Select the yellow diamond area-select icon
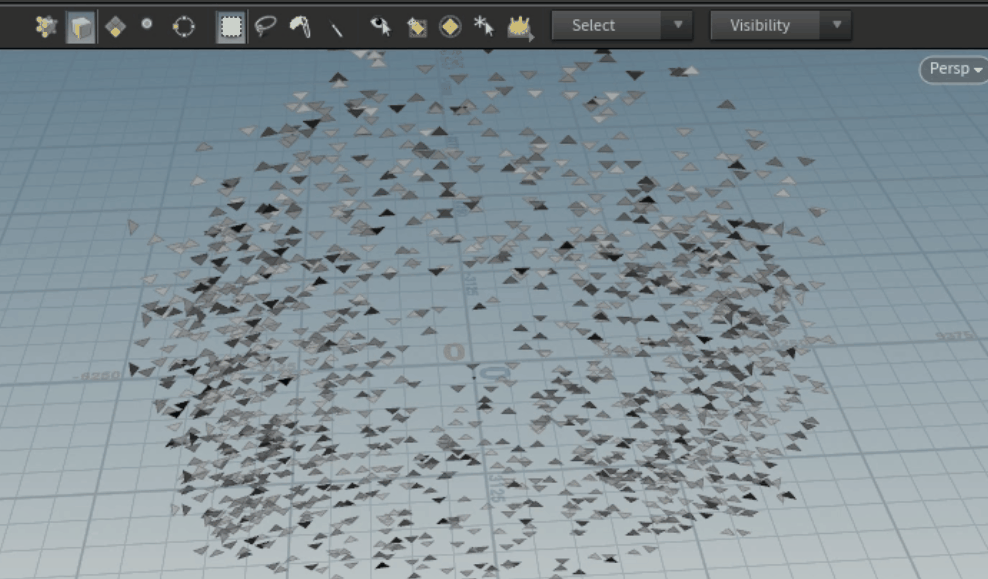Image resolution: width=988 pixels, height=579 pixels. click(448, 25)
